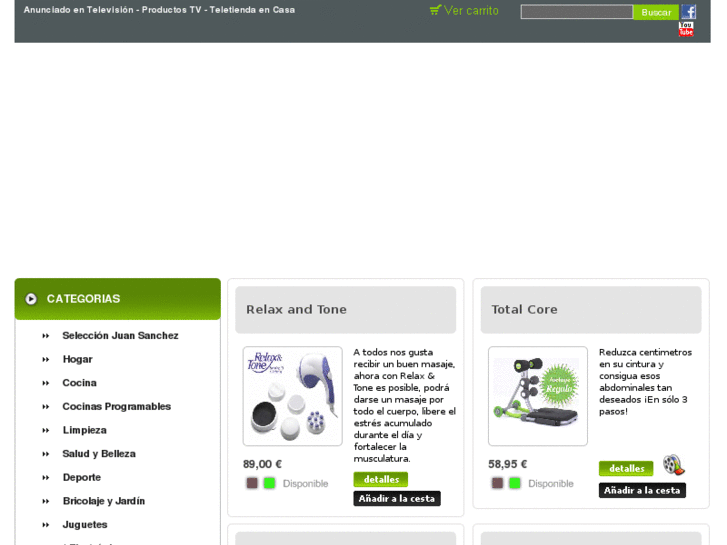Open the Hogar category
Image resolution: width=727 pixels, height=545 pixels.
click(x=77, y=359)
